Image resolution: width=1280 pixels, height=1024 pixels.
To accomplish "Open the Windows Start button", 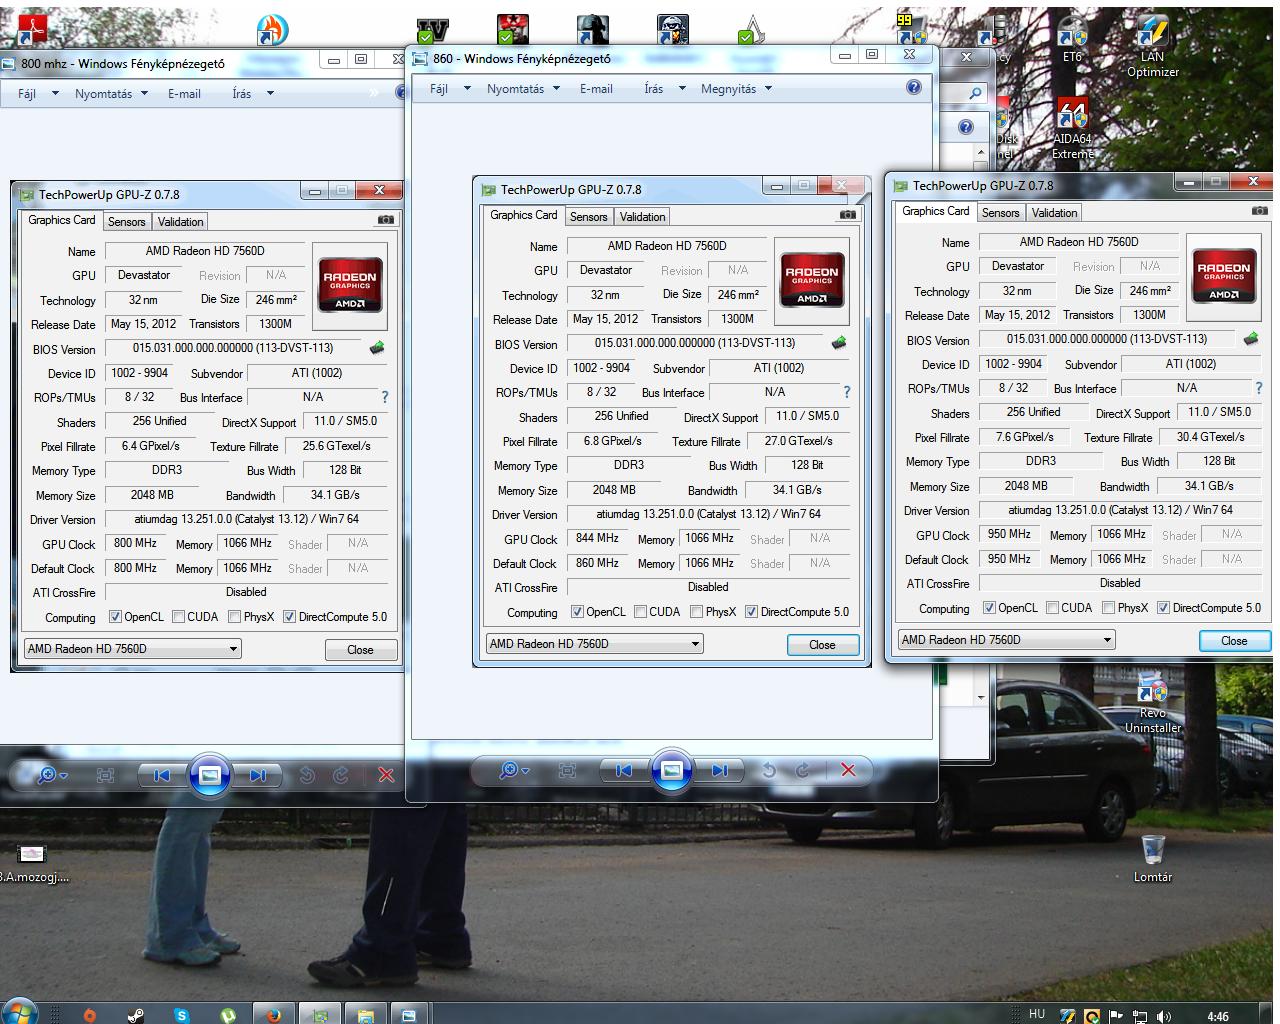I will pos(20,1012).
